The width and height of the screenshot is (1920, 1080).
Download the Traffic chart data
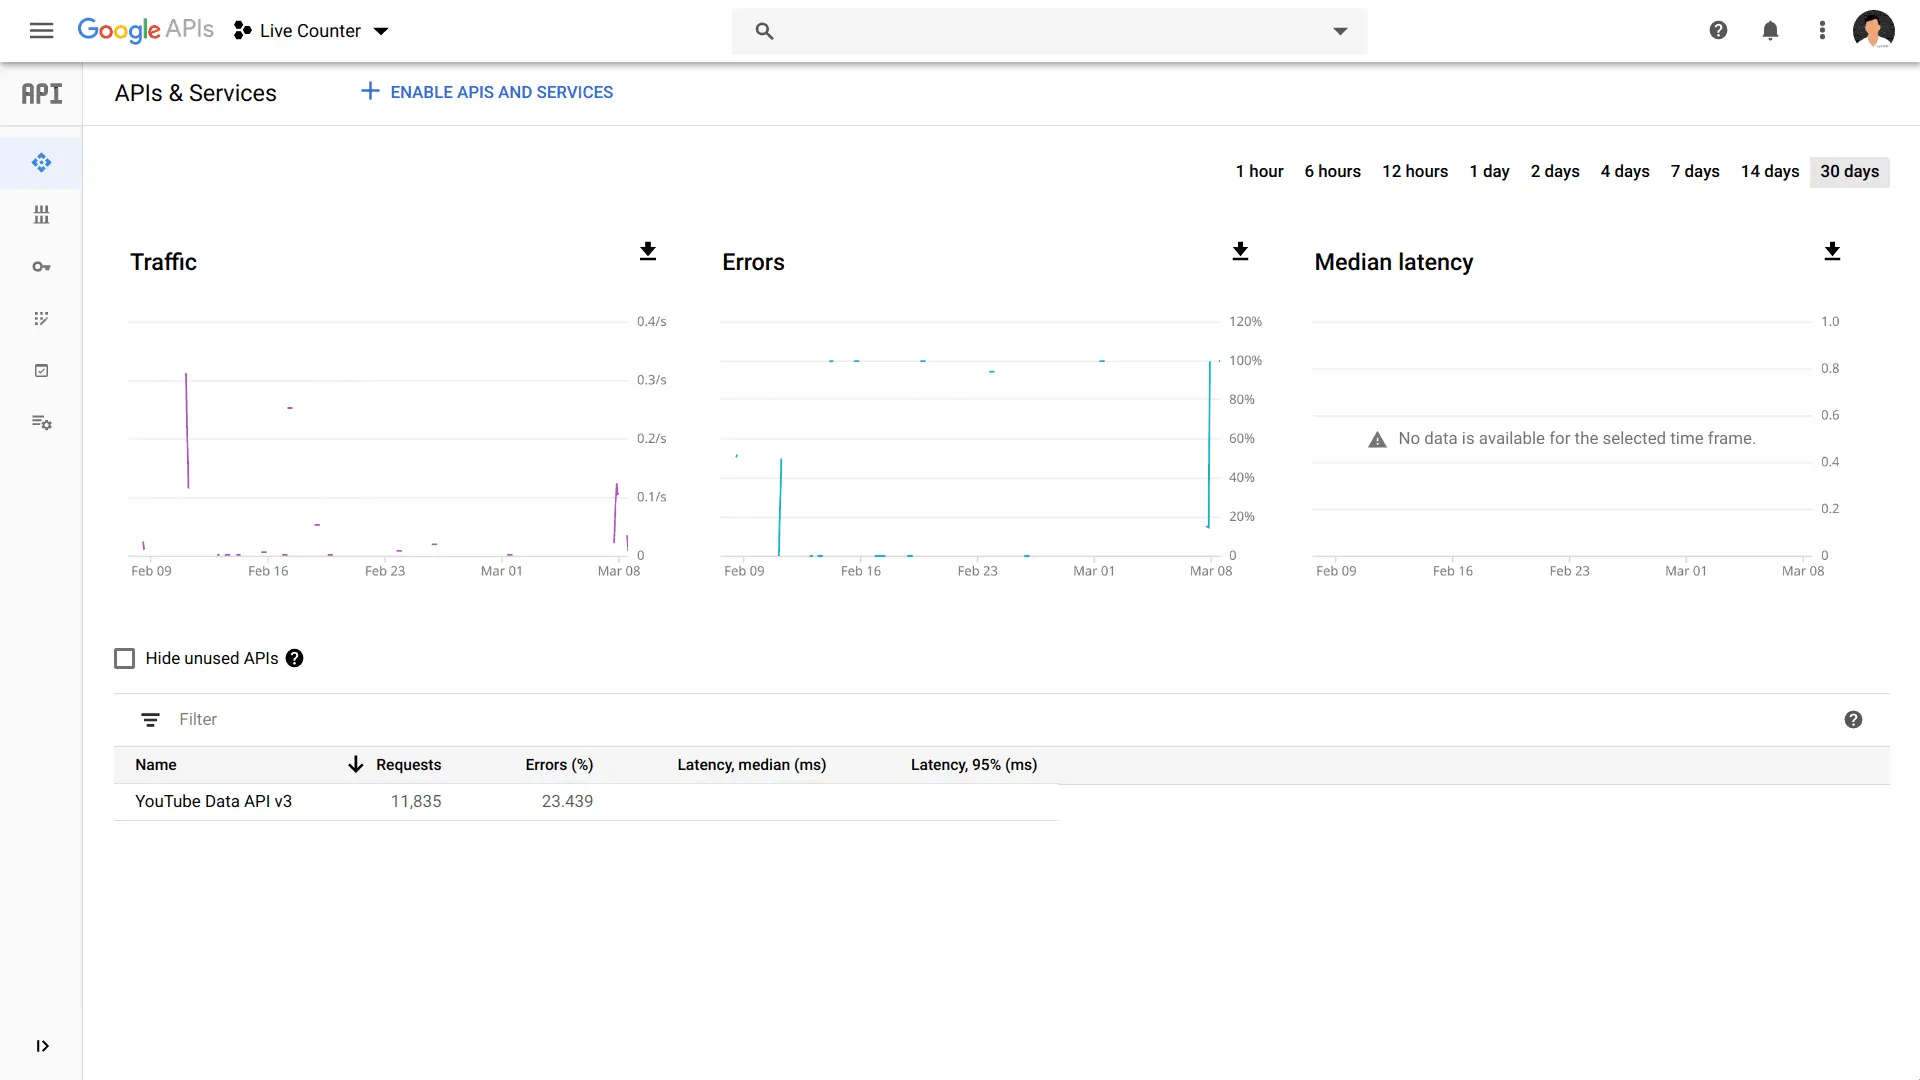coord(647,251)
